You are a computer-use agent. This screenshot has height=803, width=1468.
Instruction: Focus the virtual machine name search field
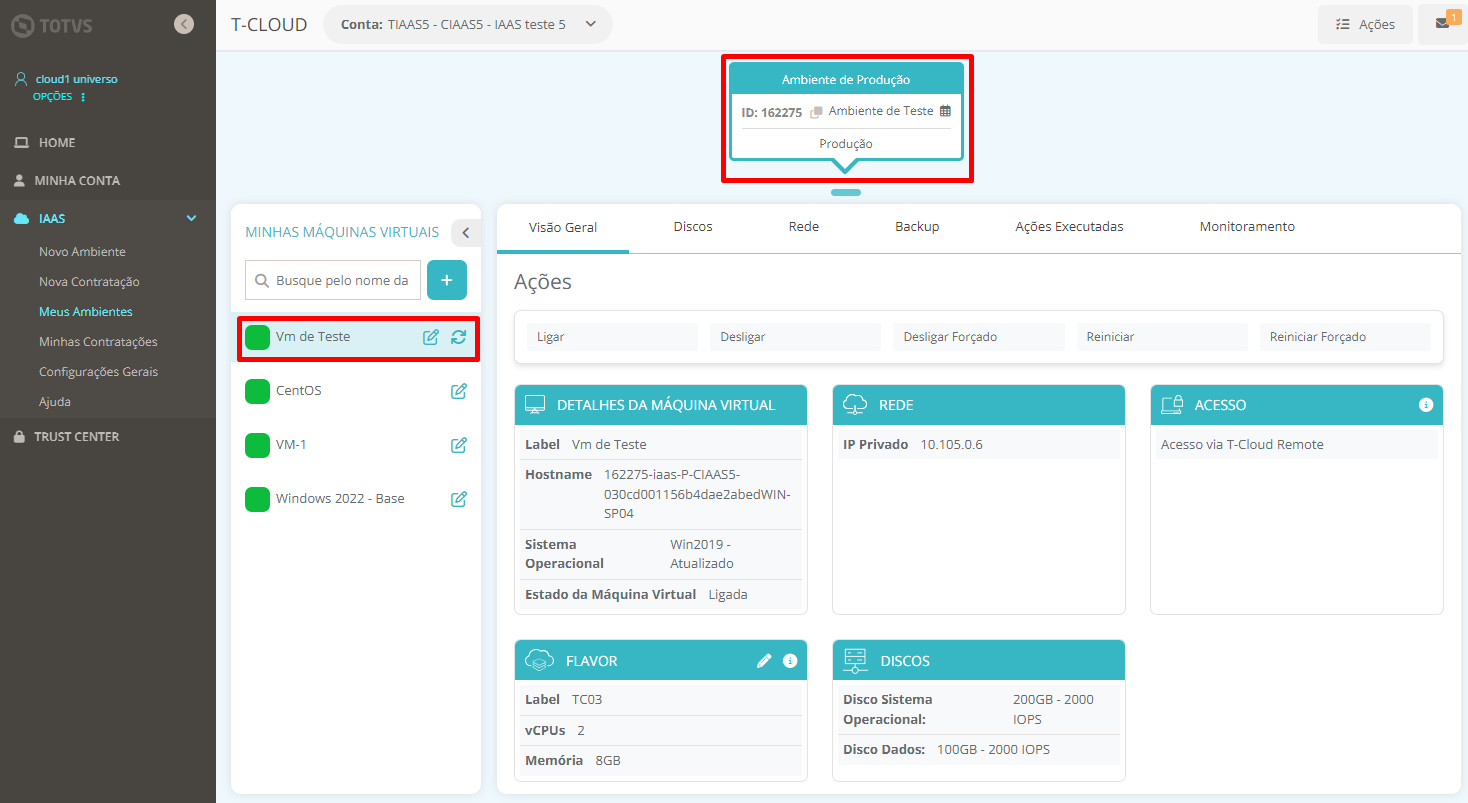[333, 281]
